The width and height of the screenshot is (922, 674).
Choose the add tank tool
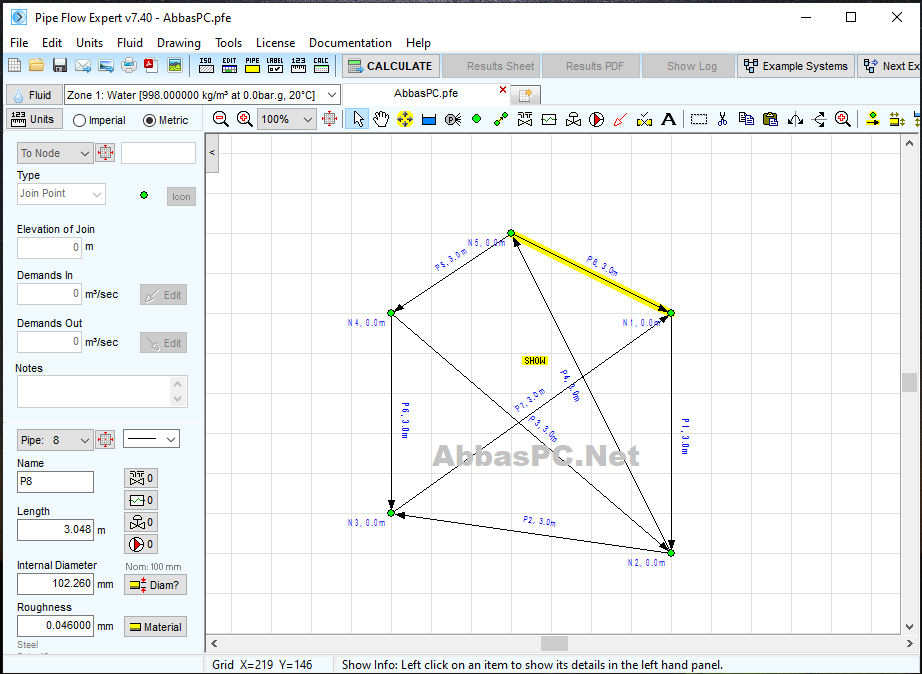(x=429, y=119)
